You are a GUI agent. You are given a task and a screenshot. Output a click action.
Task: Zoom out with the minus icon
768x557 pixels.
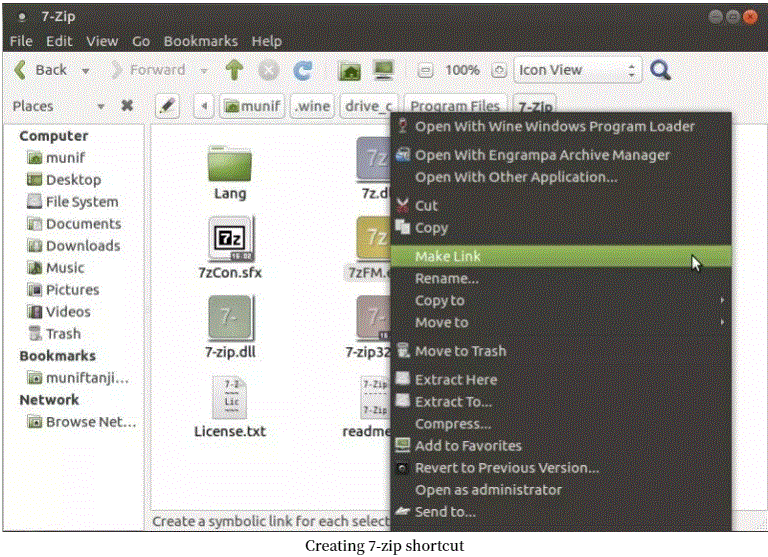(x=425, y=71)
